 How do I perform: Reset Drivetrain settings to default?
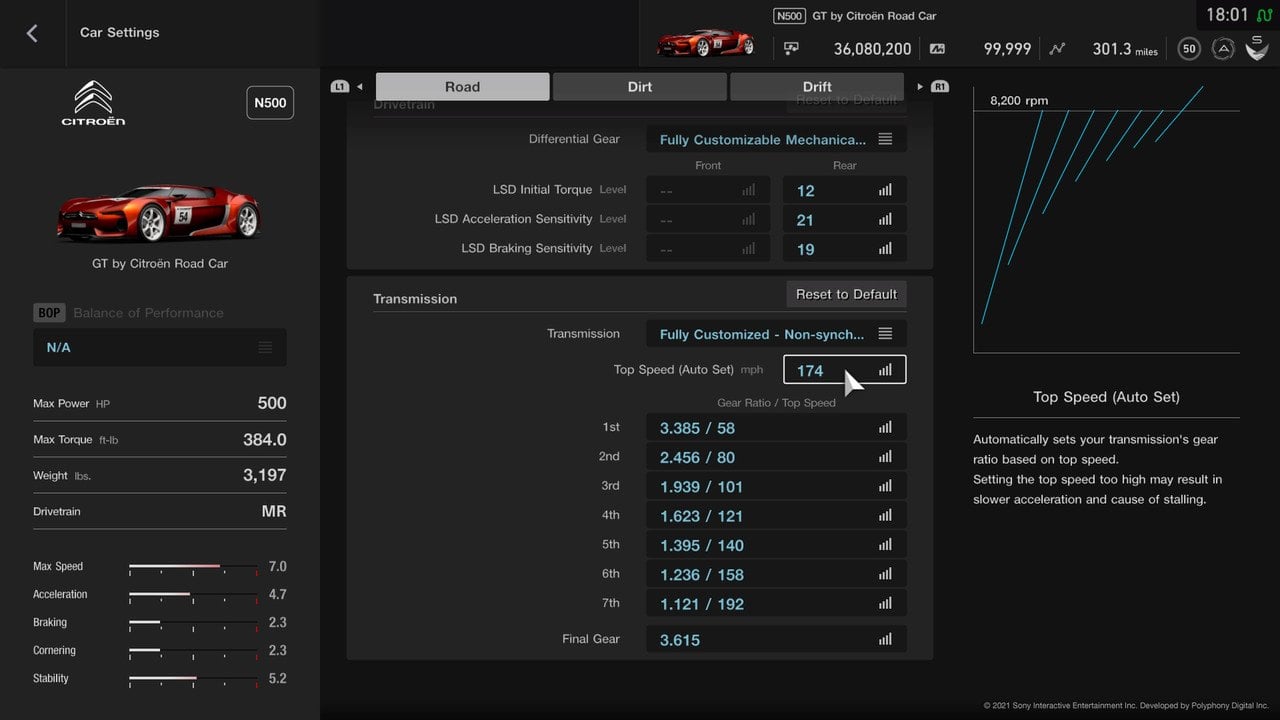pyautogui.click(x=846, y=102)
